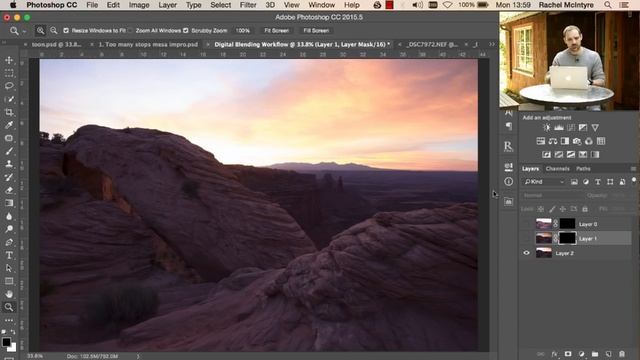Open the Image menu

(x=139, y=5)
